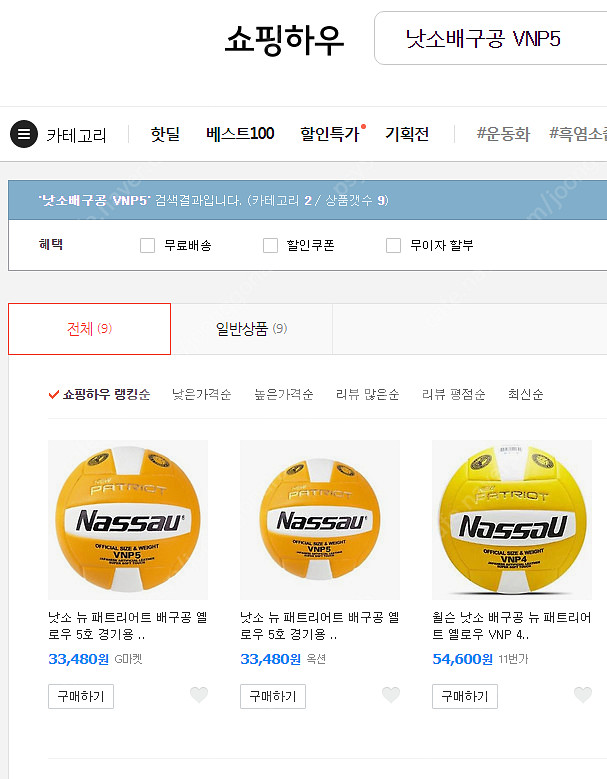Open the 베스트100 menu
The height and width of the screenshot is (779, 607).
(240, 134)
